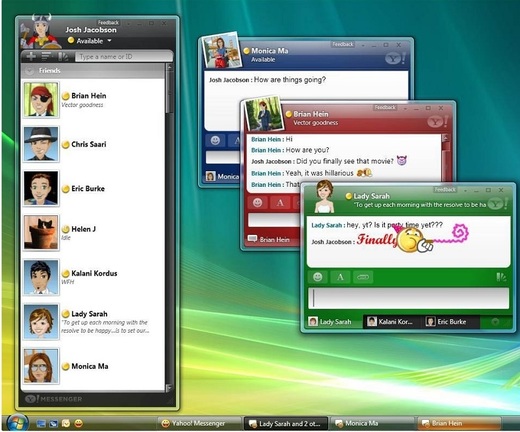Image resolution: width=520 pixels, height=432 pixels.
Task: Click Lady Sarah's avatar in the green window
Action: 324,197
